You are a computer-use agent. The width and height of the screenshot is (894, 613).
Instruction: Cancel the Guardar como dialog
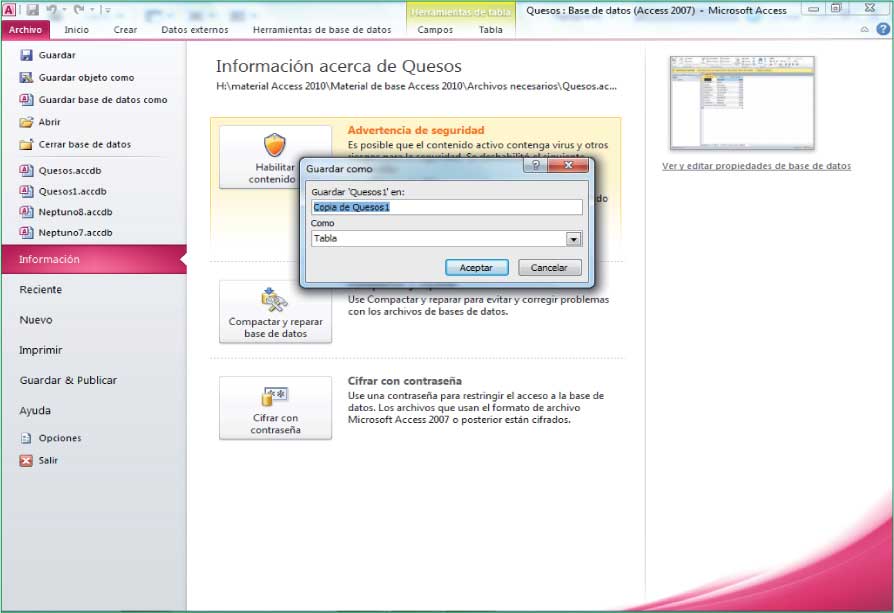548,267
